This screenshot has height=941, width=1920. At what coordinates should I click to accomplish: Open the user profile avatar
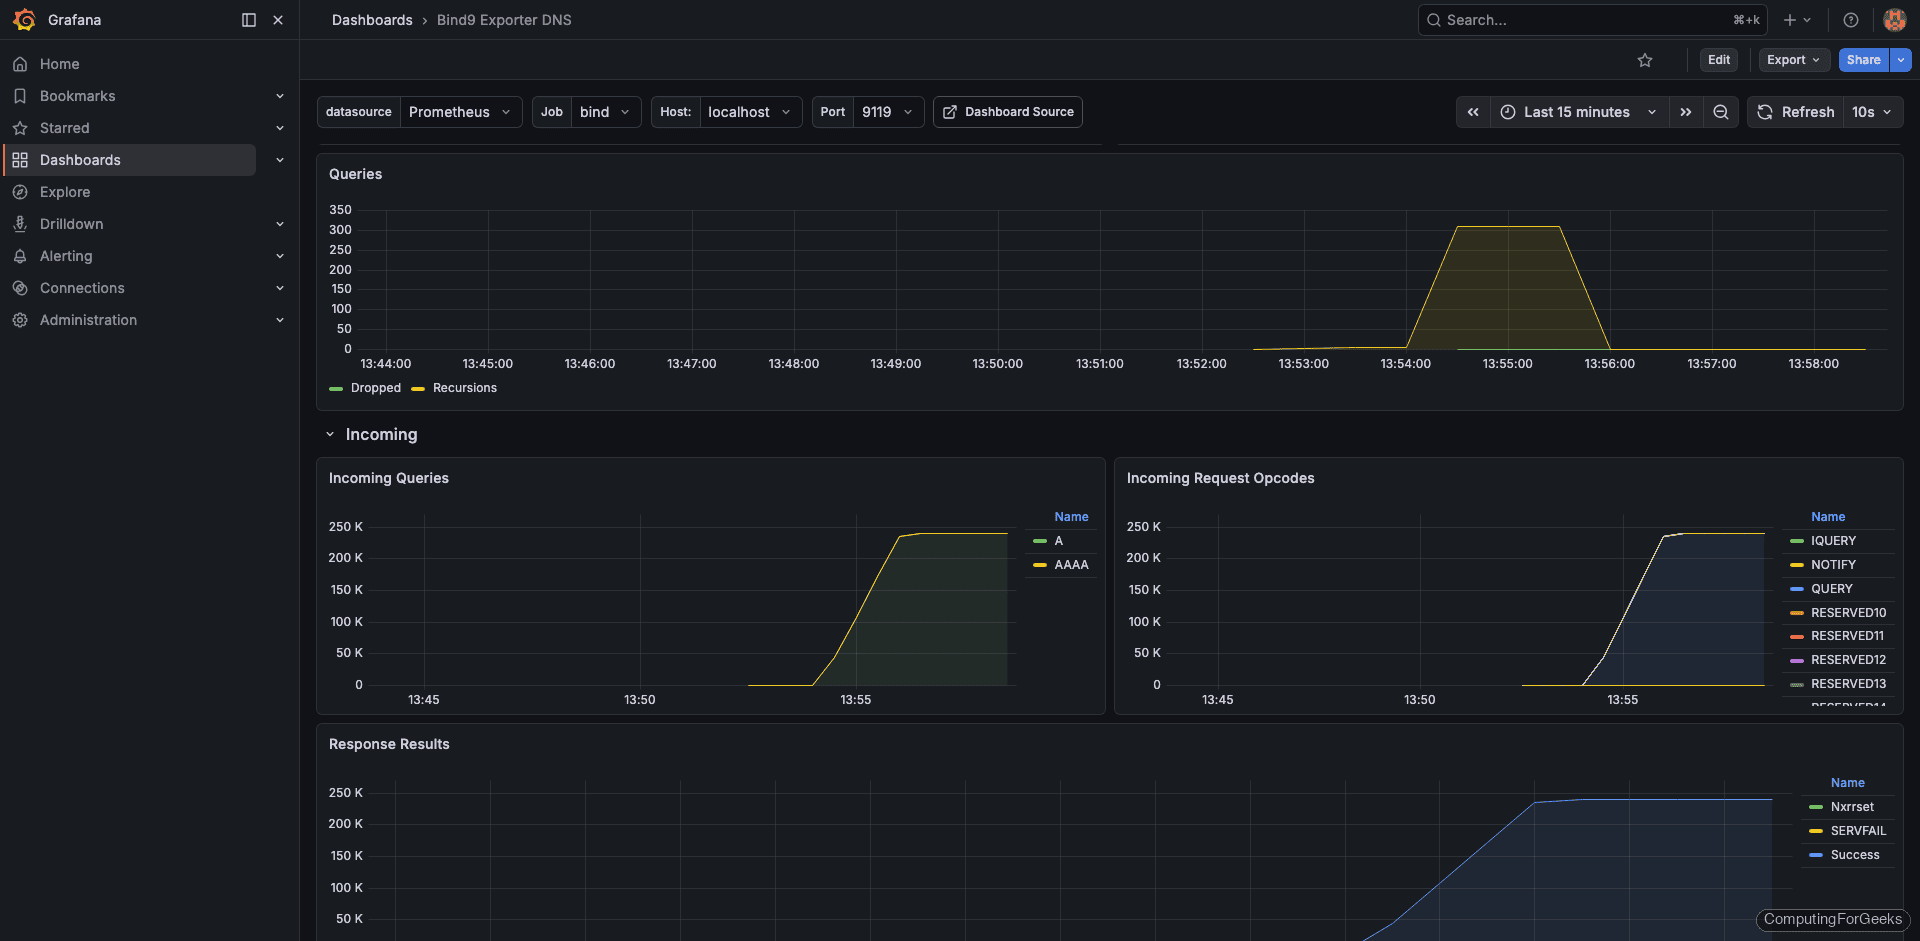[1894, 19]
